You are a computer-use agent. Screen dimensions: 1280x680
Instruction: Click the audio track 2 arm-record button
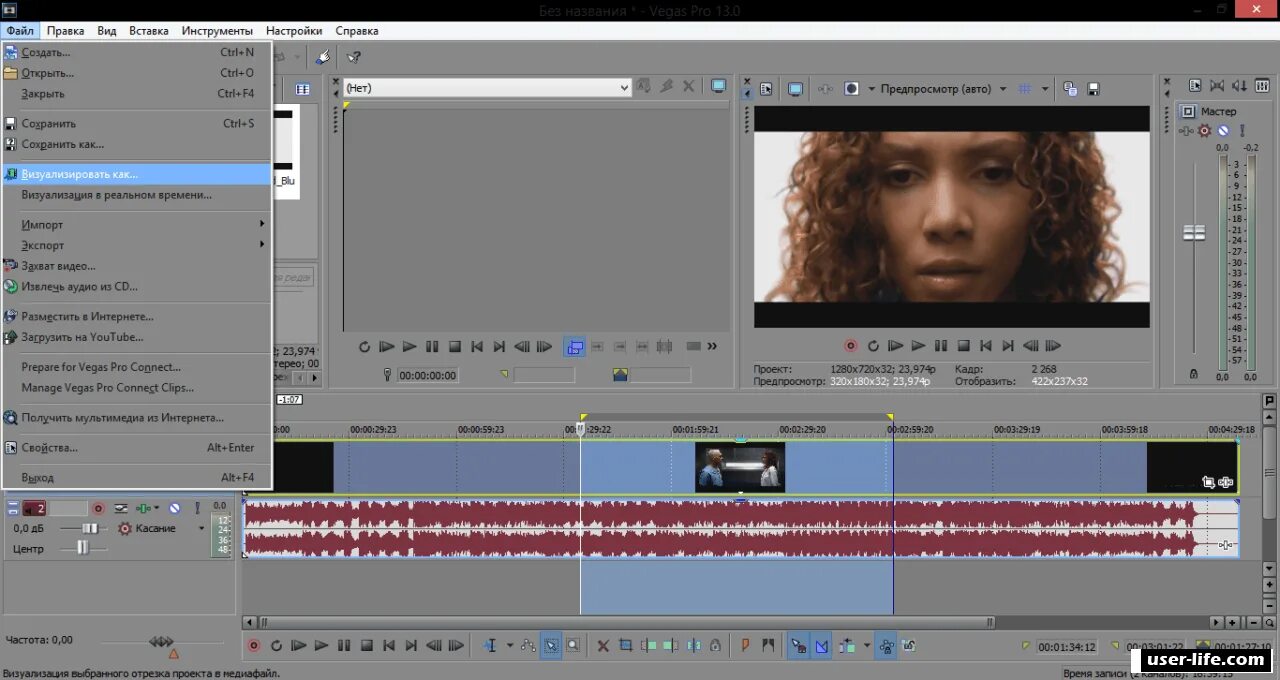(98, 508)
